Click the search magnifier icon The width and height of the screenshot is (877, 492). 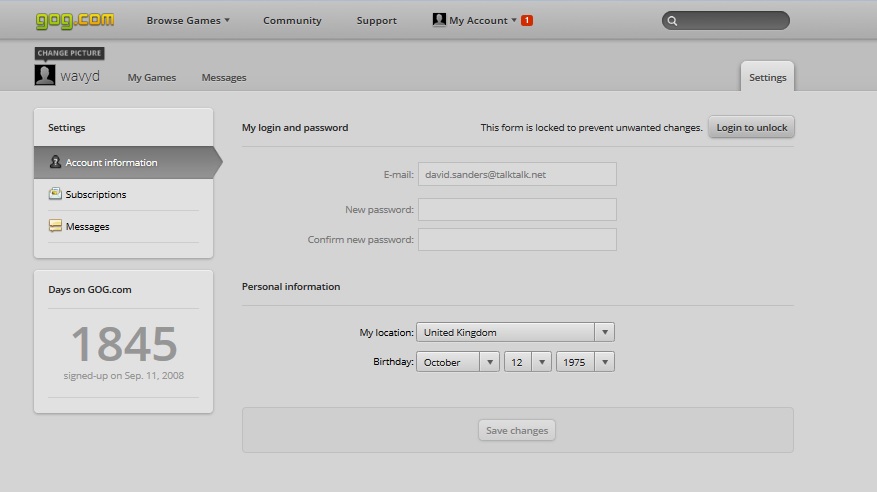point(672,21)
